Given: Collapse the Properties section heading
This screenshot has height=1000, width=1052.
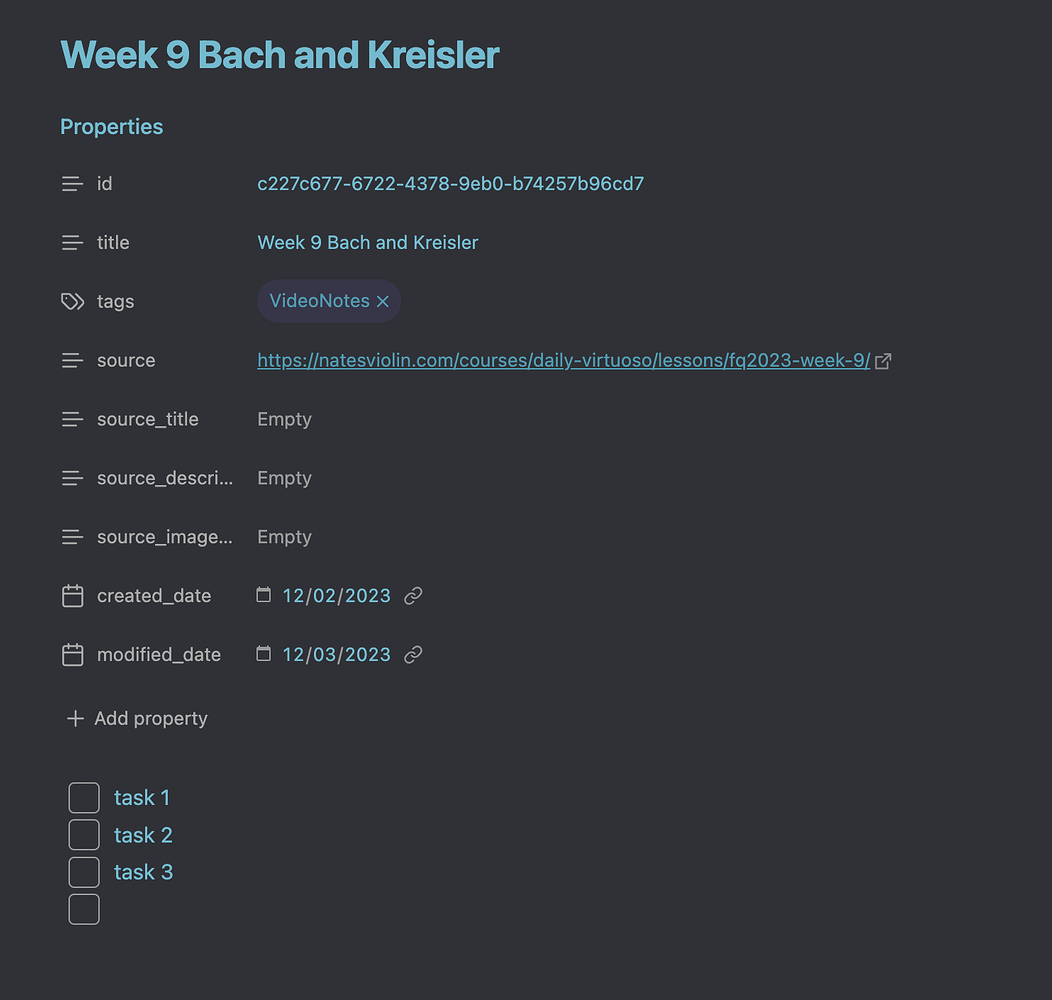Looking at the screenshot, I should [x=111, y=126].
